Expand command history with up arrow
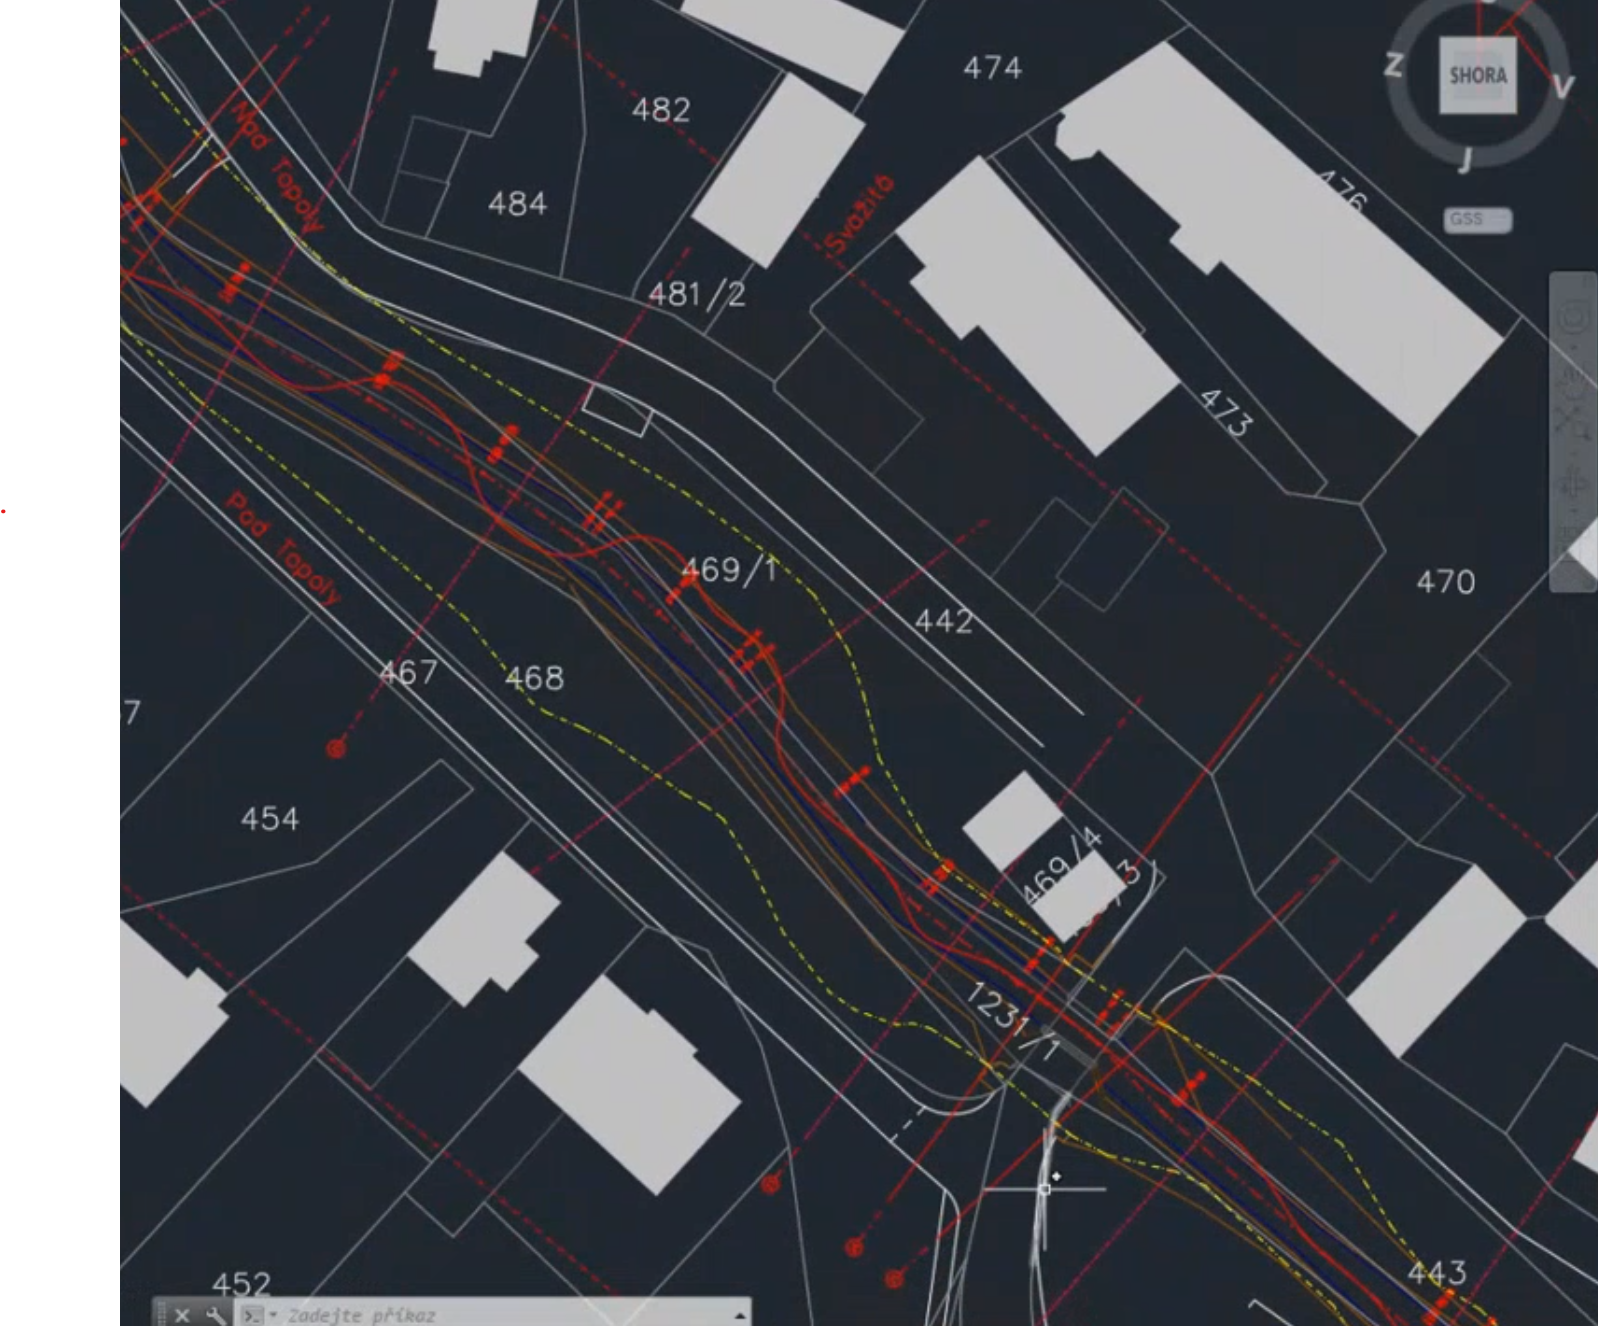This screenshot has height=1326, width=1598. pyautogui.click(x=740, y=1314)
